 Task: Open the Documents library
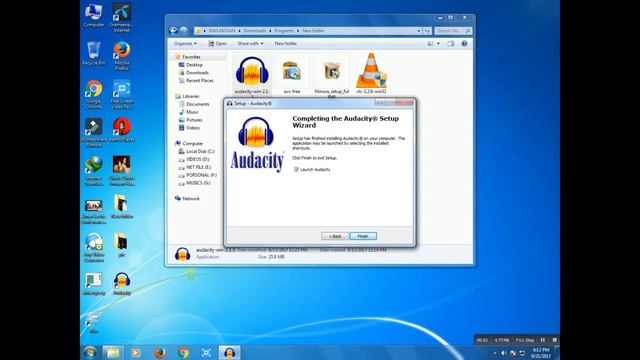[x=198, y=104]
